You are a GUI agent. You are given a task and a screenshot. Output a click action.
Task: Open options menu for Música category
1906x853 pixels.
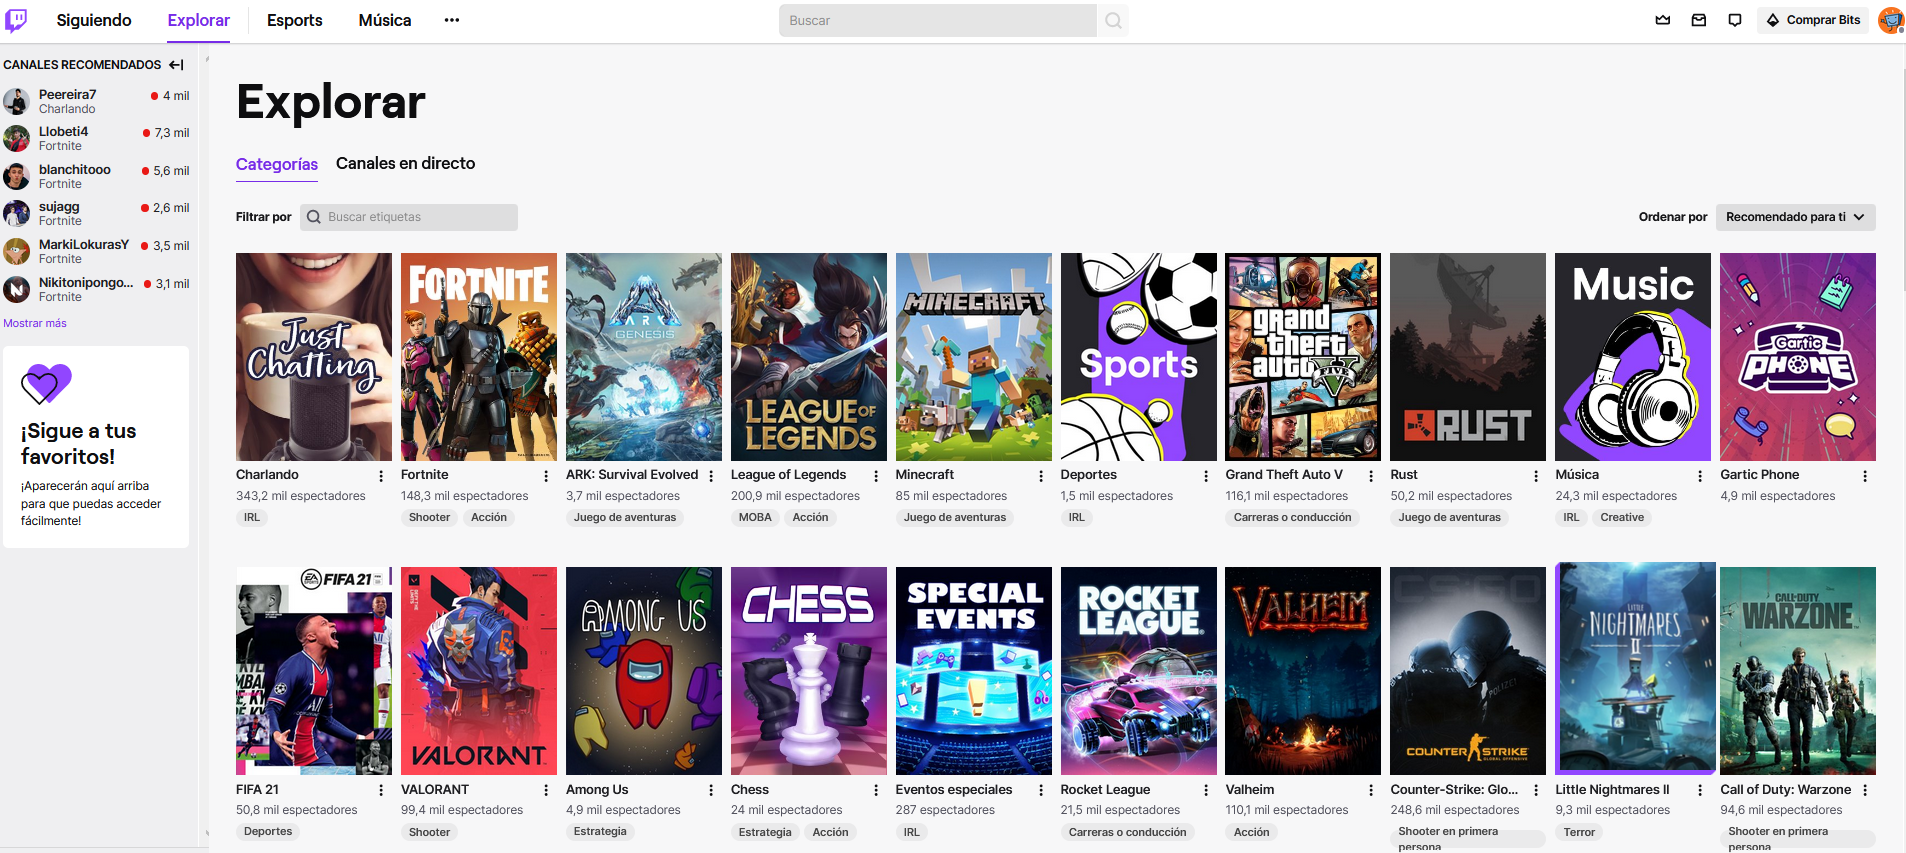click(1700, 476)
